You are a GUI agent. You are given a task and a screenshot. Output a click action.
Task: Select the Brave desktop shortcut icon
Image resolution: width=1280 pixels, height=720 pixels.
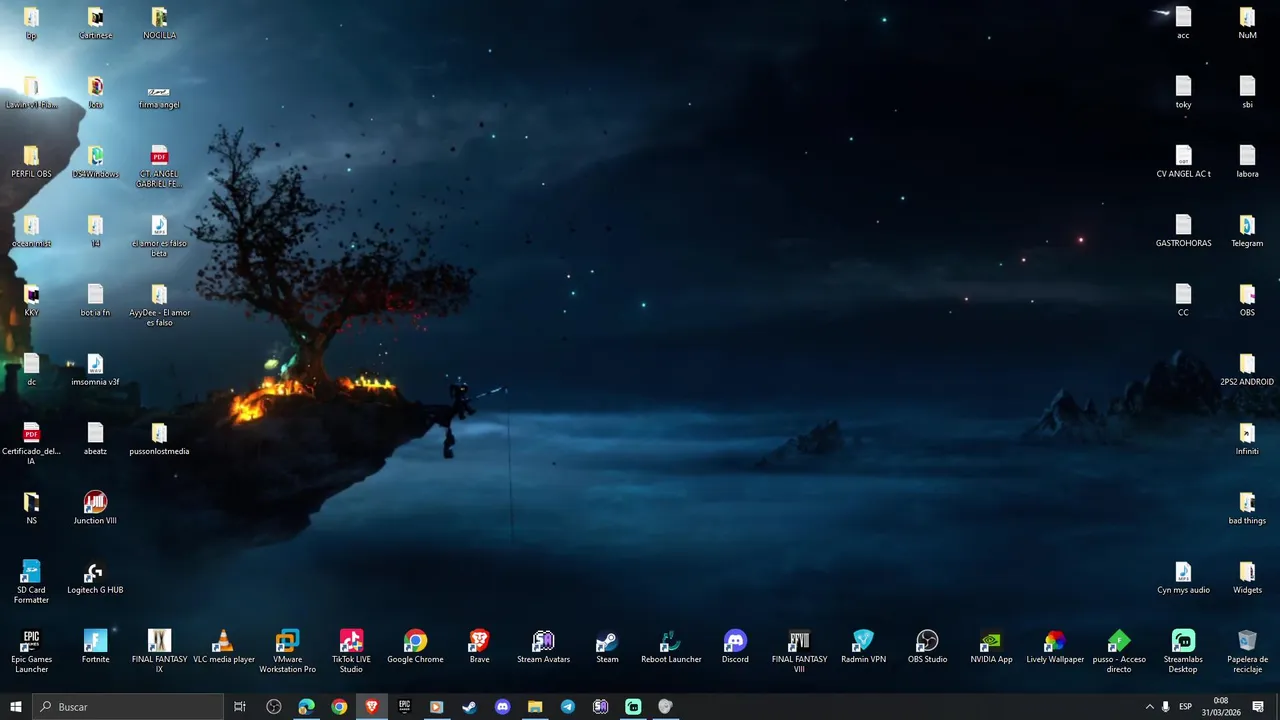point(479,647)
